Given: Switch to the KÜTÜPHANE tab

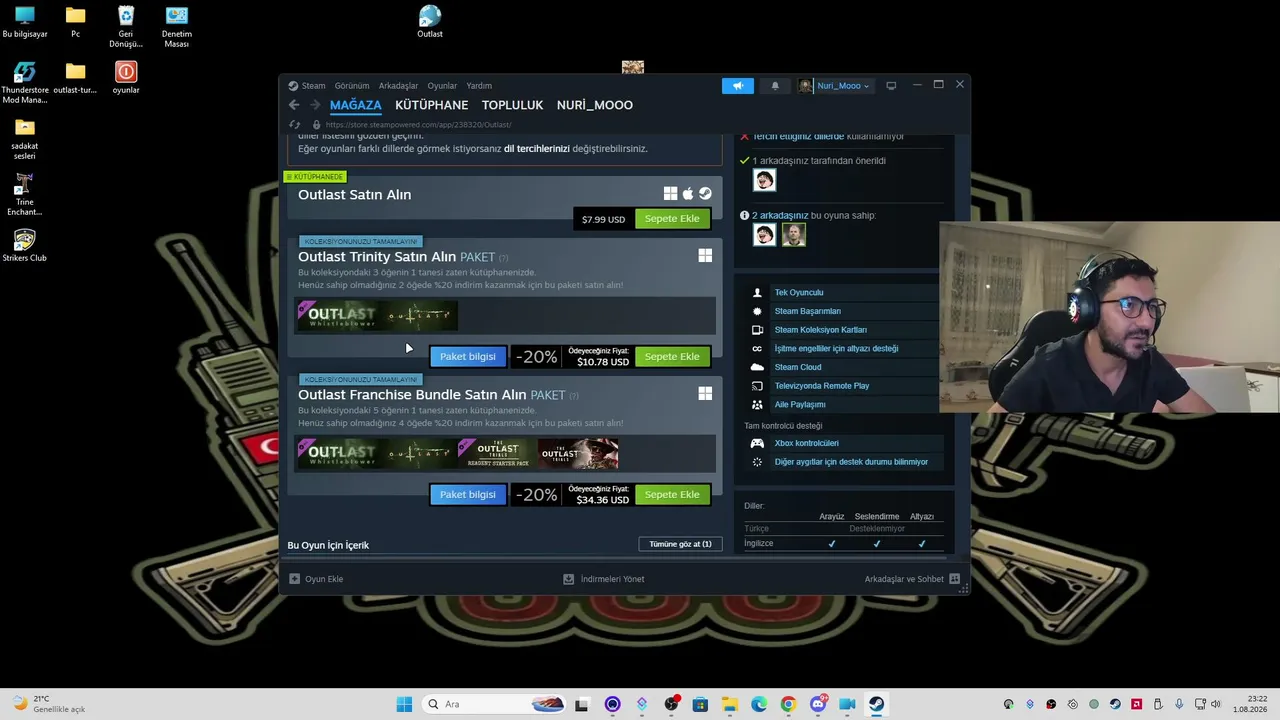Looking at the screenshot, I should pyautogui.click(x=432, y=105).
